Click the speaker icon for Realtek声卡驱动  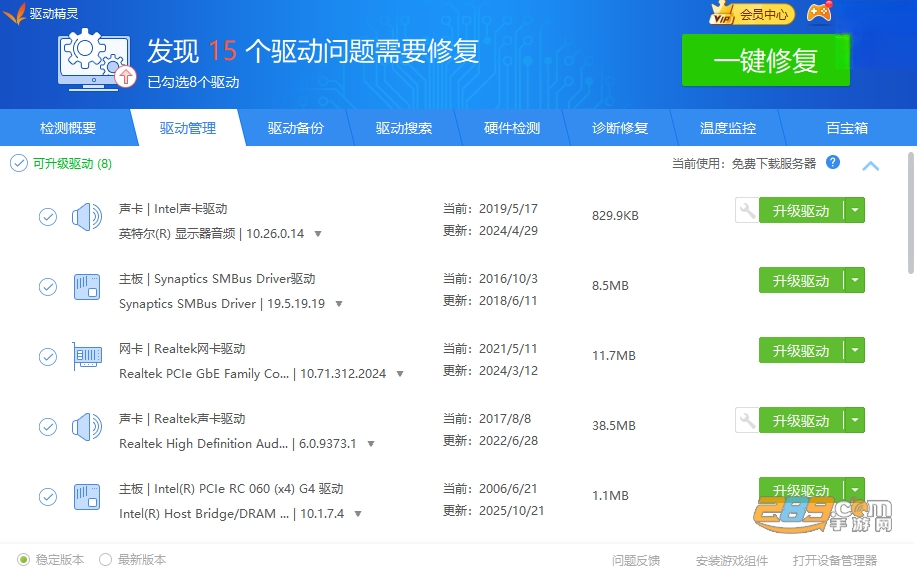pyautogui.click(x=87, y=427)
